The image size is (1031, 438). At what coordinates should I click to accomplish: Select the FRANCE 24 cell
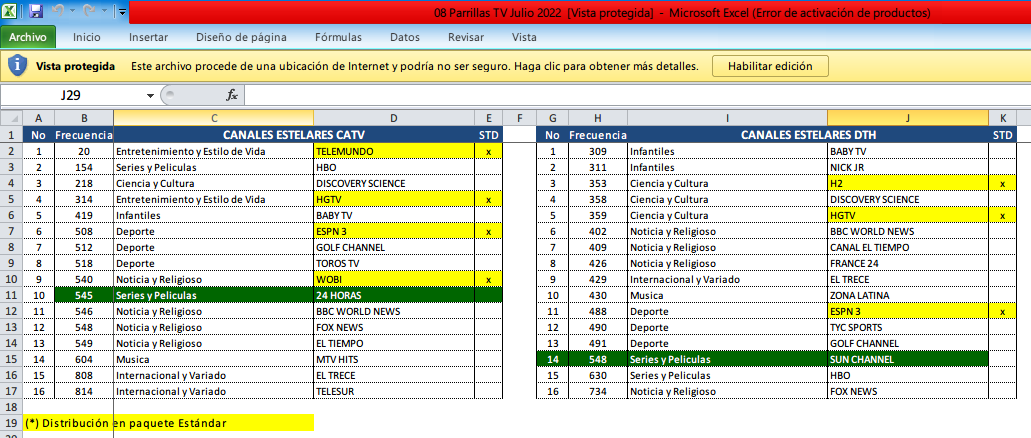(x=908, y=263)
